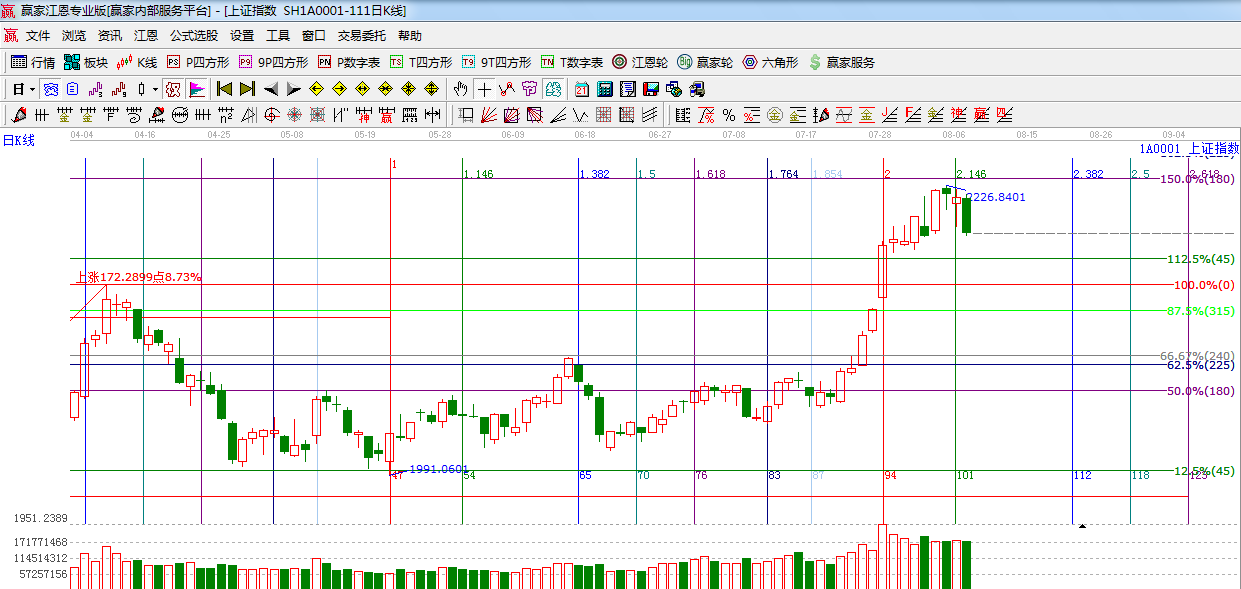Toggle the crosshair cursor button
Viewport: 1241px width, 589px height.
[x=484, y=89]
